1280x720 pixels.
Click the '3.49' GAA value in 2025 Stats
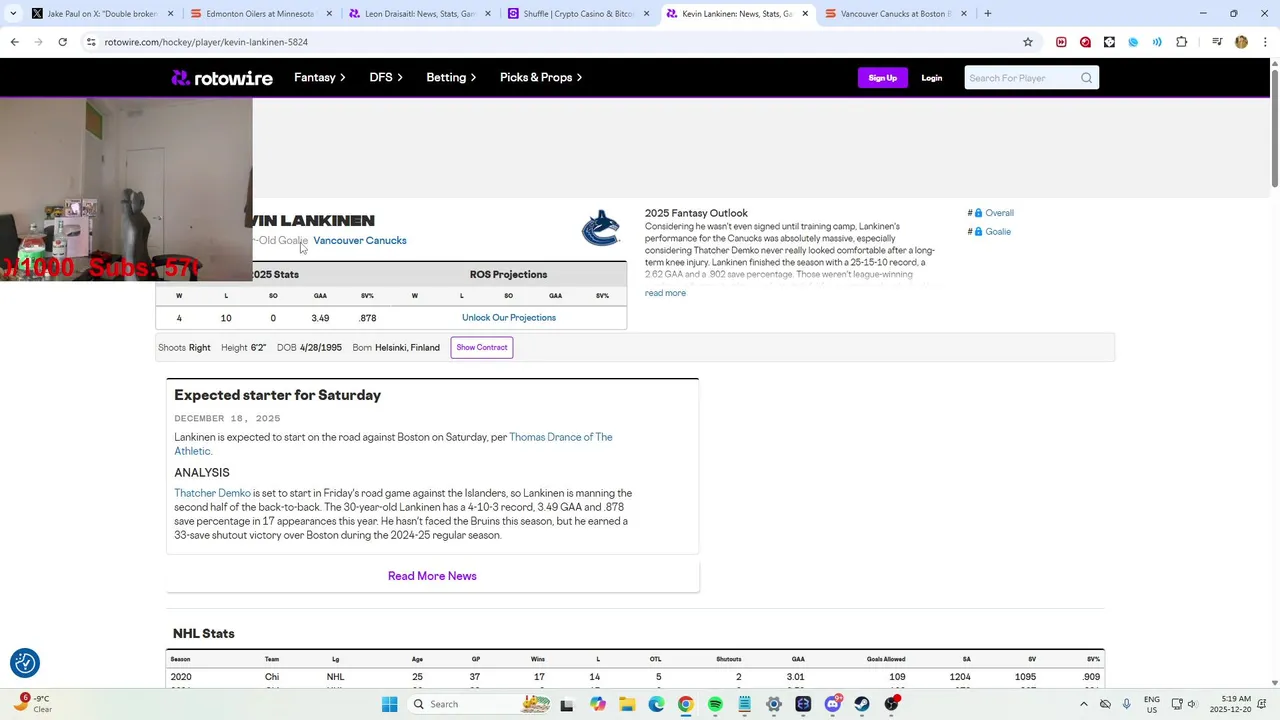tap(320, 318)
